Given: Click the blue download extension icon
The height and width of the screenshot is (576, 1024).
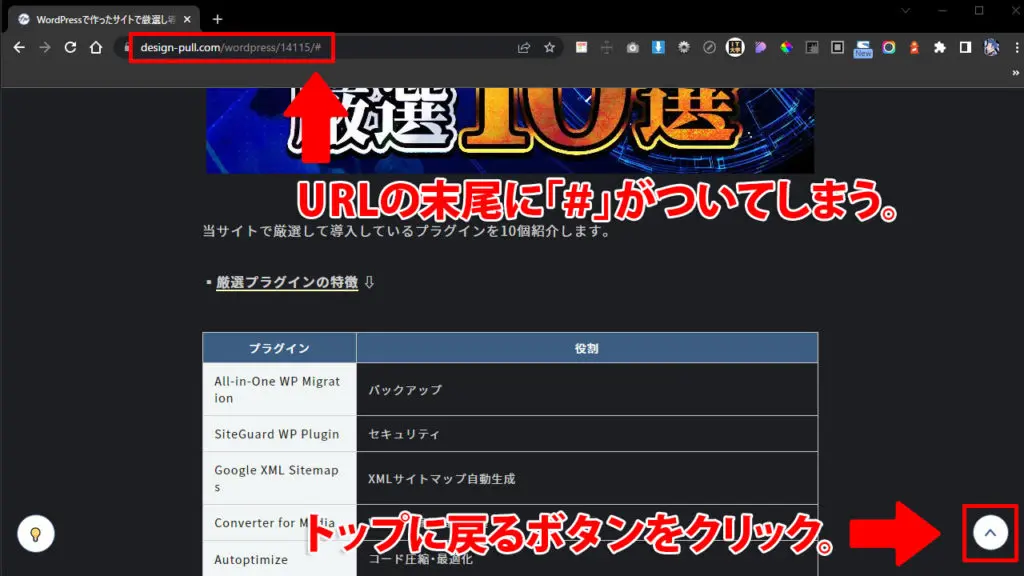Looking at the screenshot, I should [x=657, y=46].
